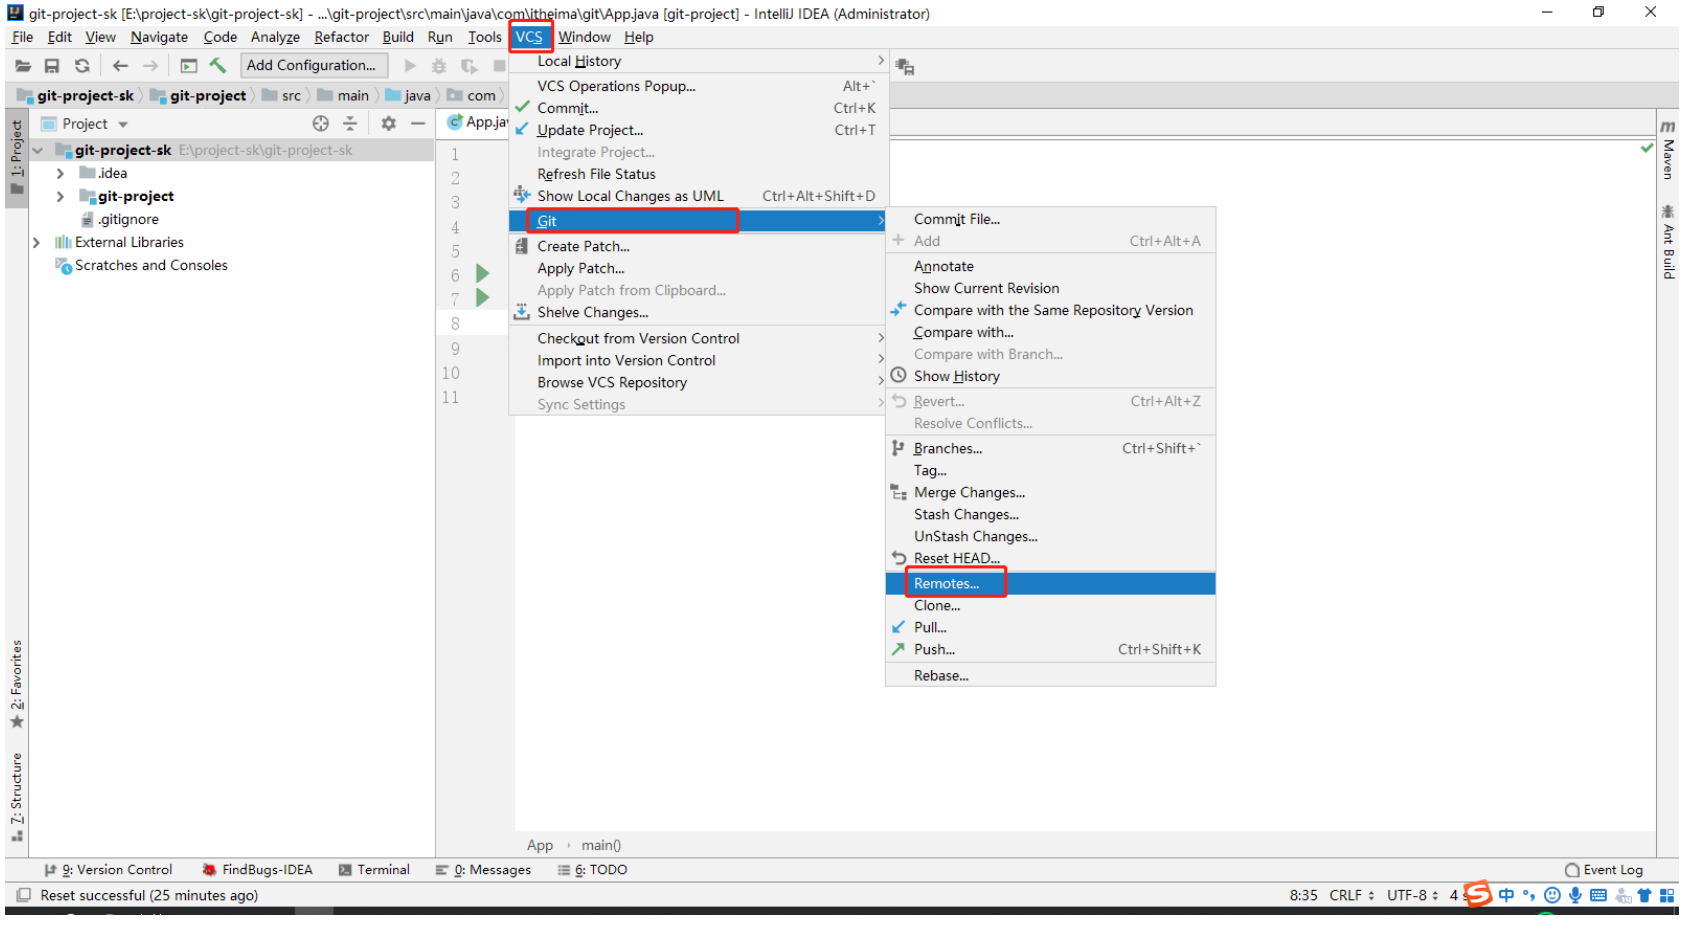
Task: Select Remotes... in the Git submenu
Action: [946, 584]
